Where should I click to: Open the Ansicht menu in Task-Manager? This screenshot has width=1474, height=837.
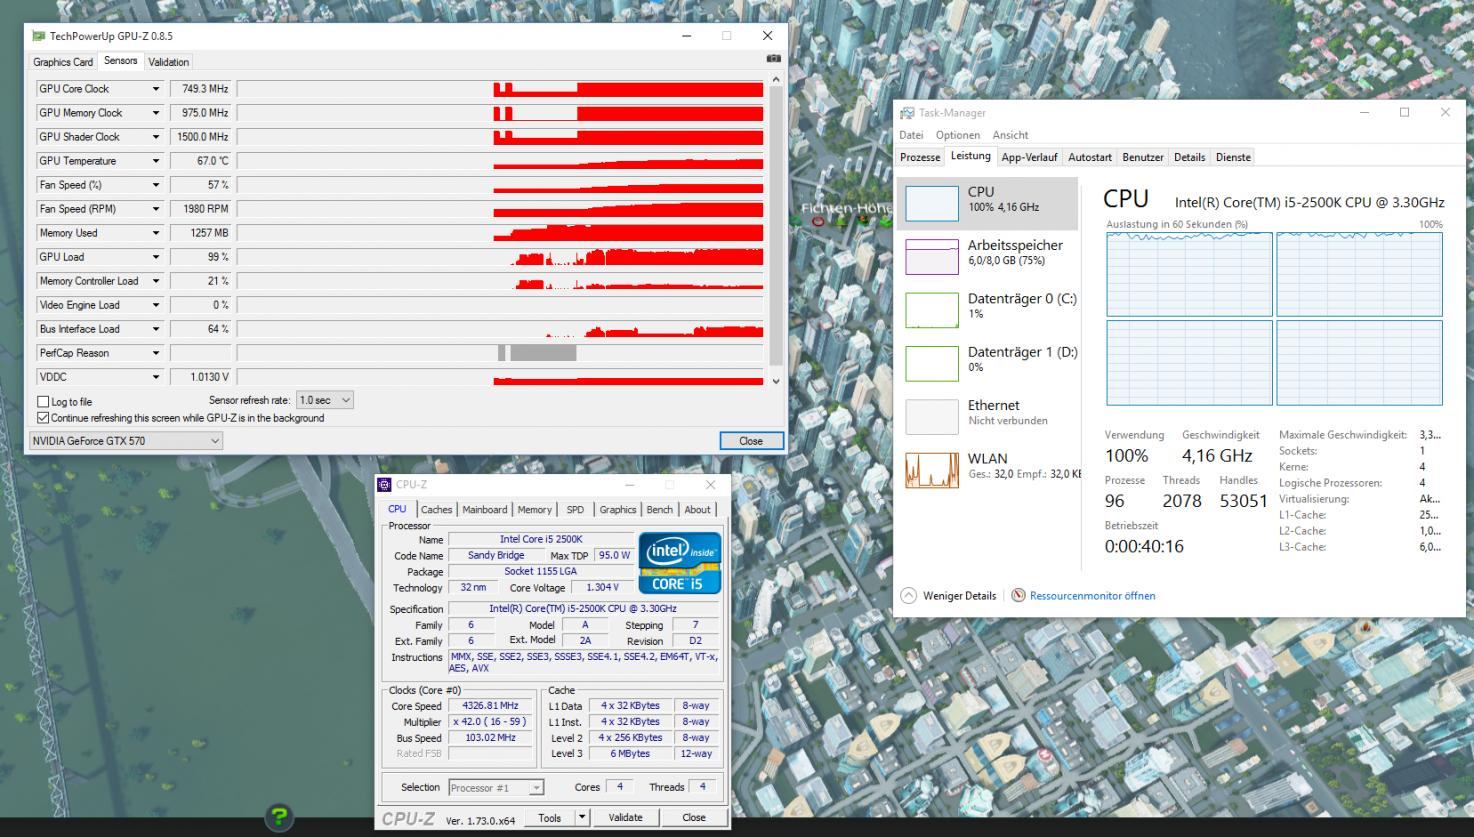(1010, 135)
